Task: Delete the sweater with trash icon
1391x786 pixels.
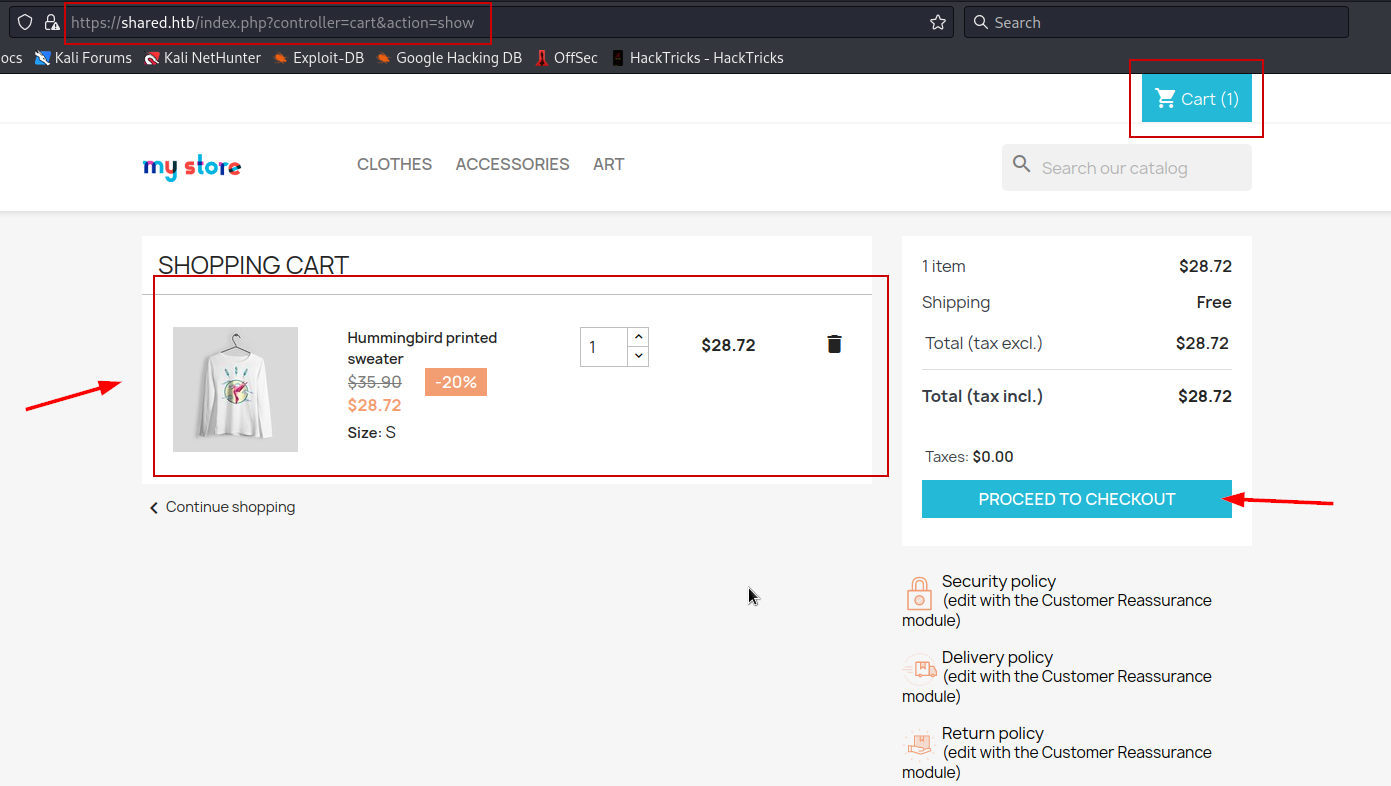Action: pos(835,344)
